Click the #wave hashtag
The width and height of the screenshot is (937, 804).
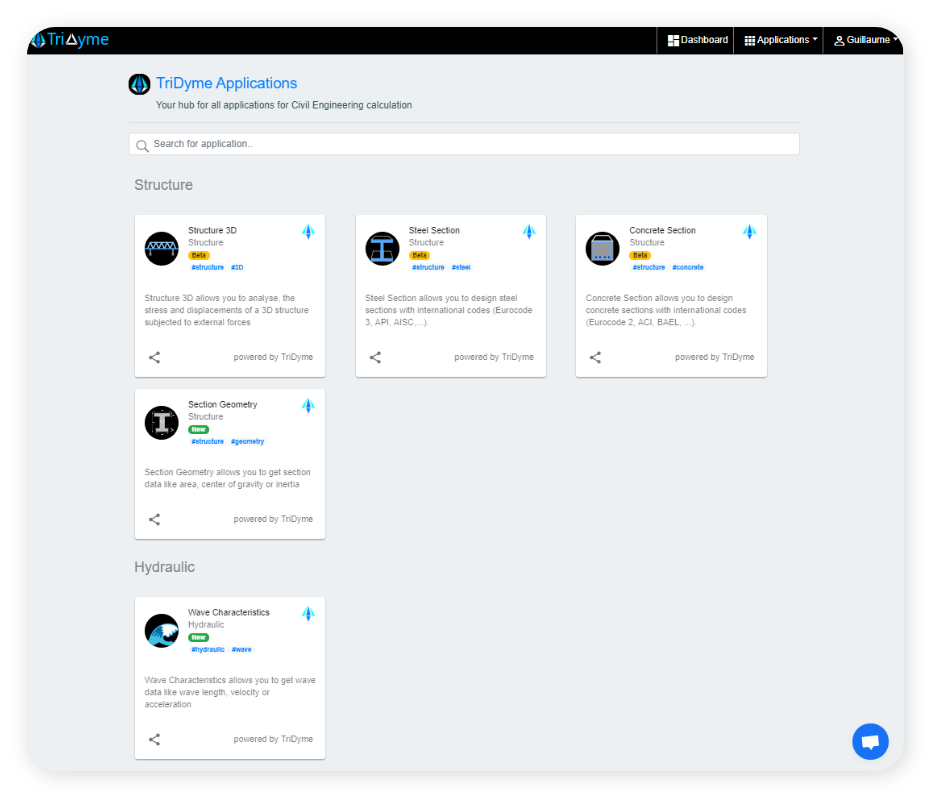coord(241,649)
